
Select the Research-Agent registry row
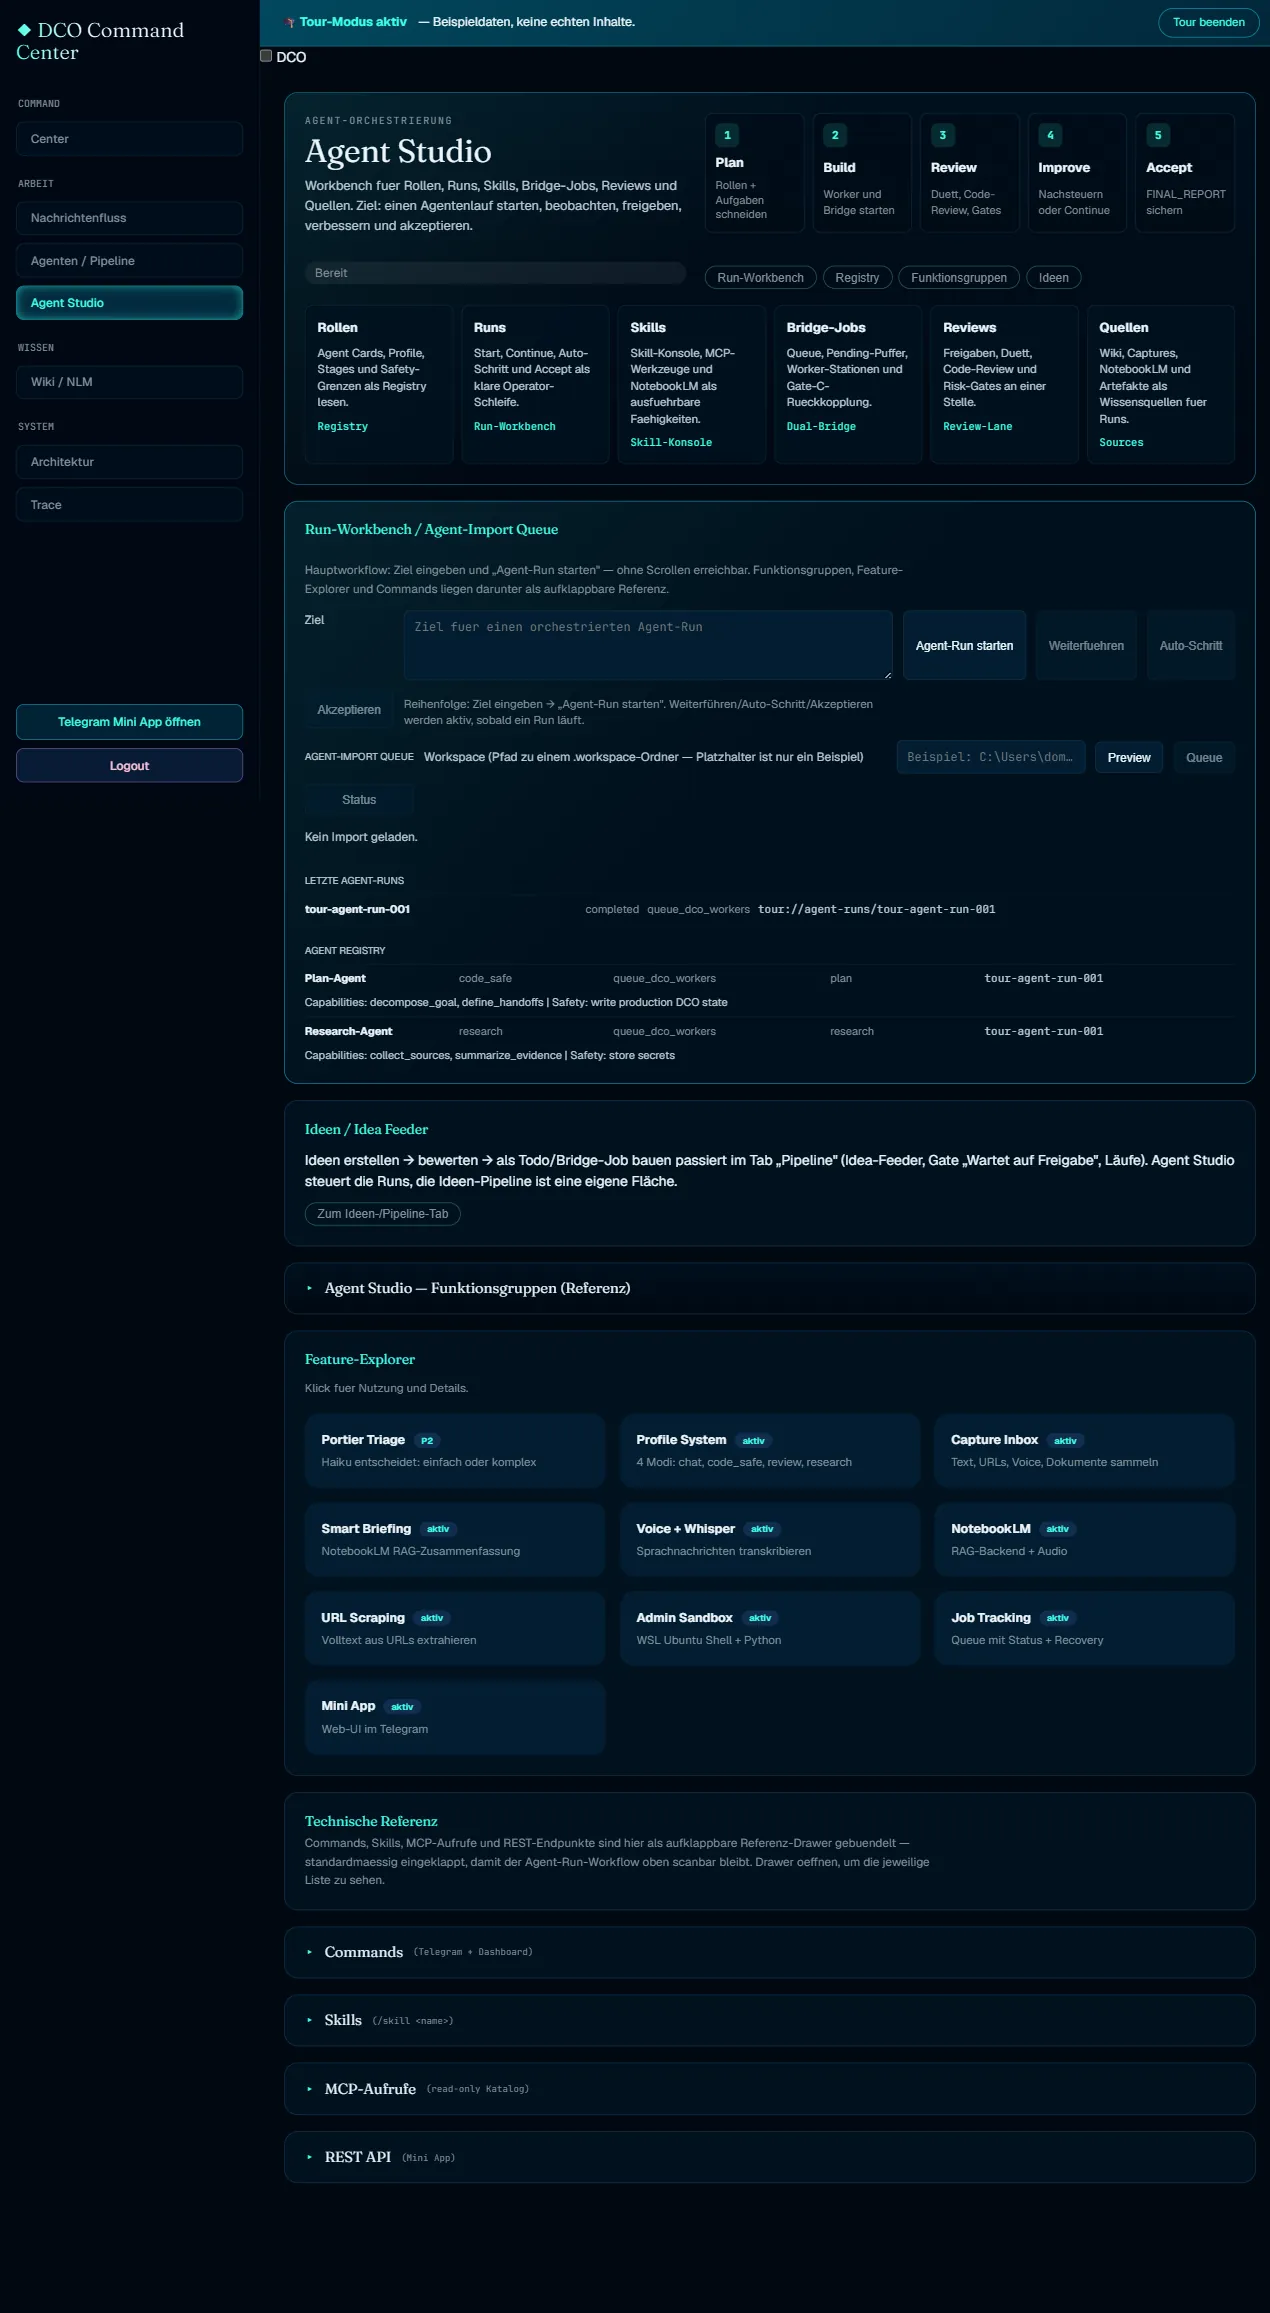pos(769,1043)
